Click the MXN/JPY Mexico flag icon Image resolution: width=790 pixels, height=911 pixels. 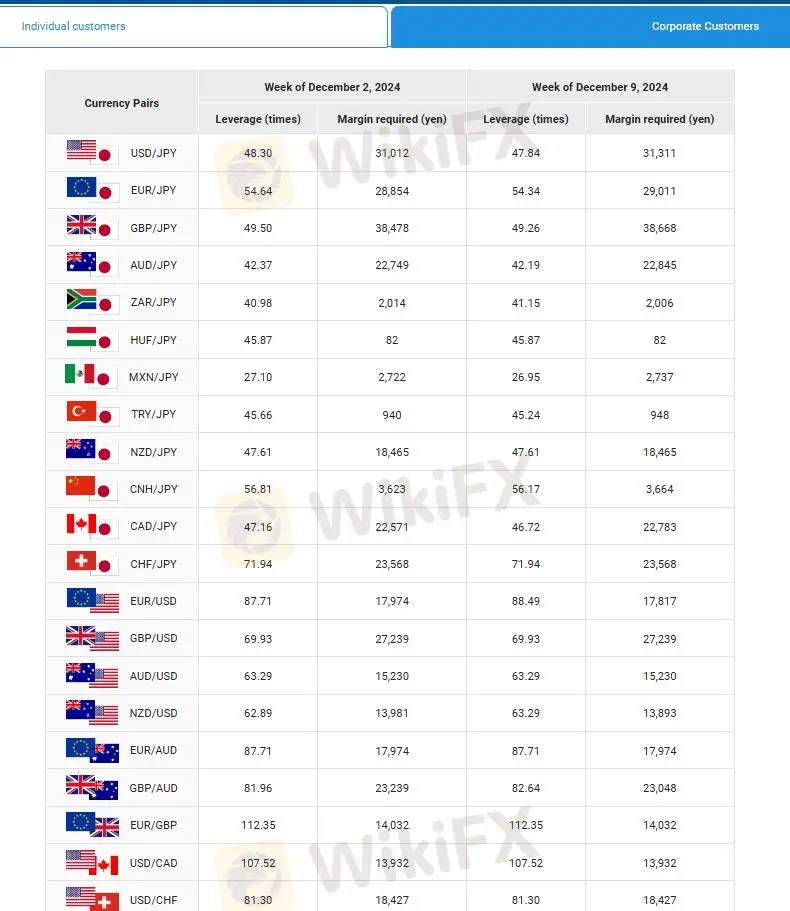pos(80,374)
